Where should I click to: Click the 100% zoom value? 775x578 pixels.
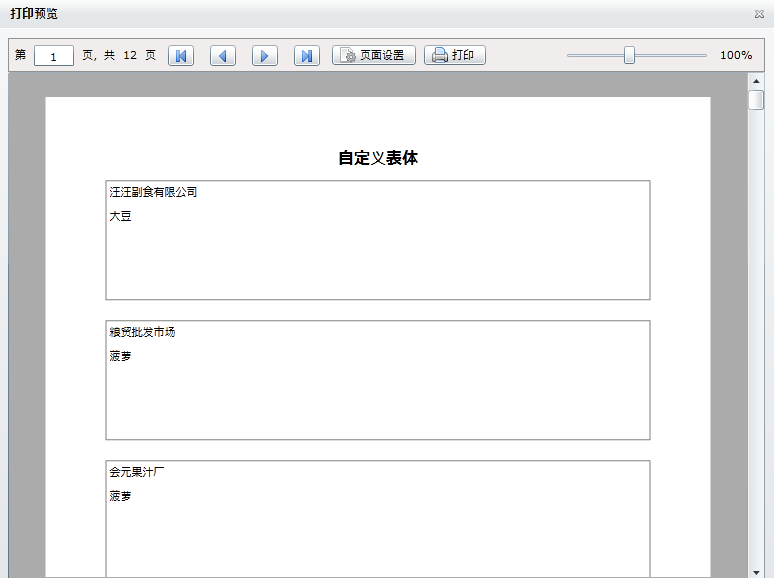pos(736,55)
